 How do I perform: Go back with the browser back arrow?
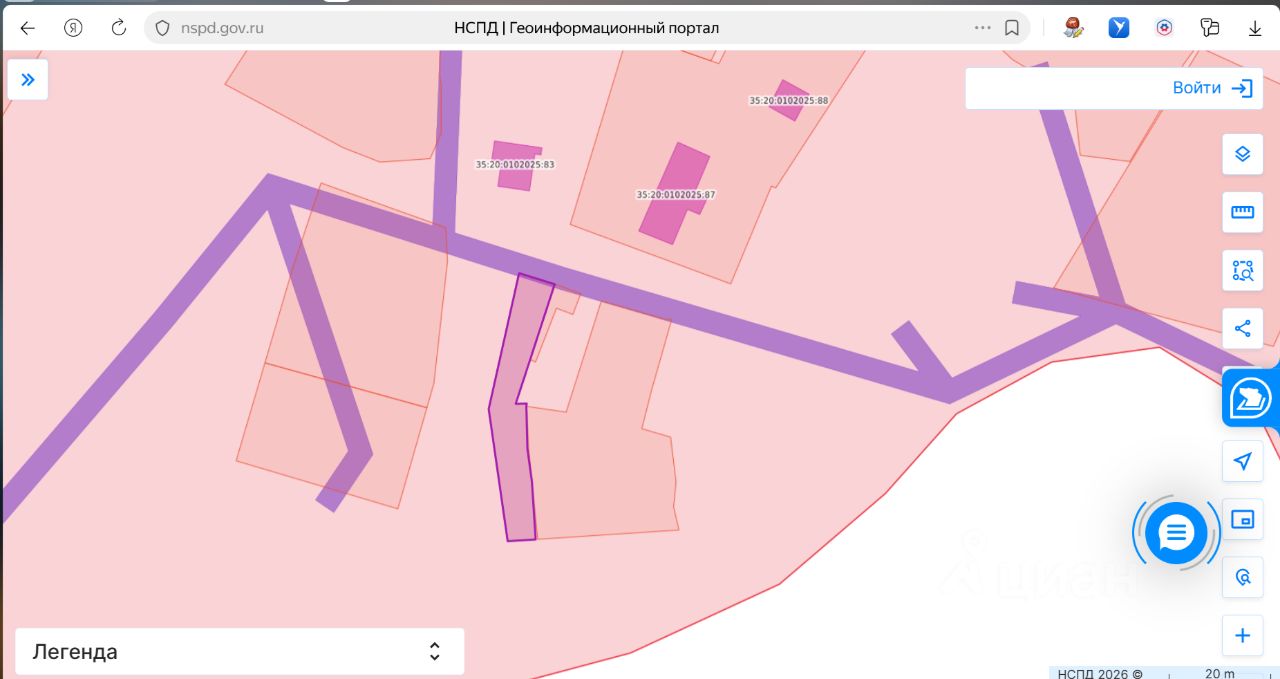[x=27, y=28]
